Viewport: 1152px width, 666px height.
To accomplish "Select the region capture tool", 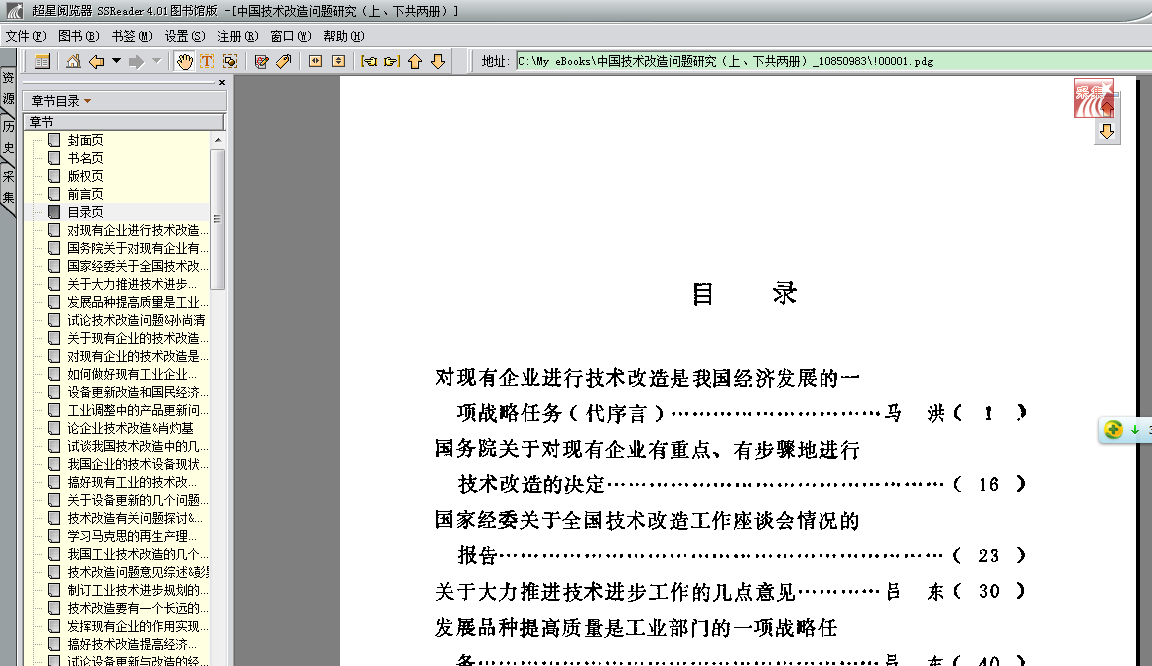I will pyautogui.click(x=230, y=62).
